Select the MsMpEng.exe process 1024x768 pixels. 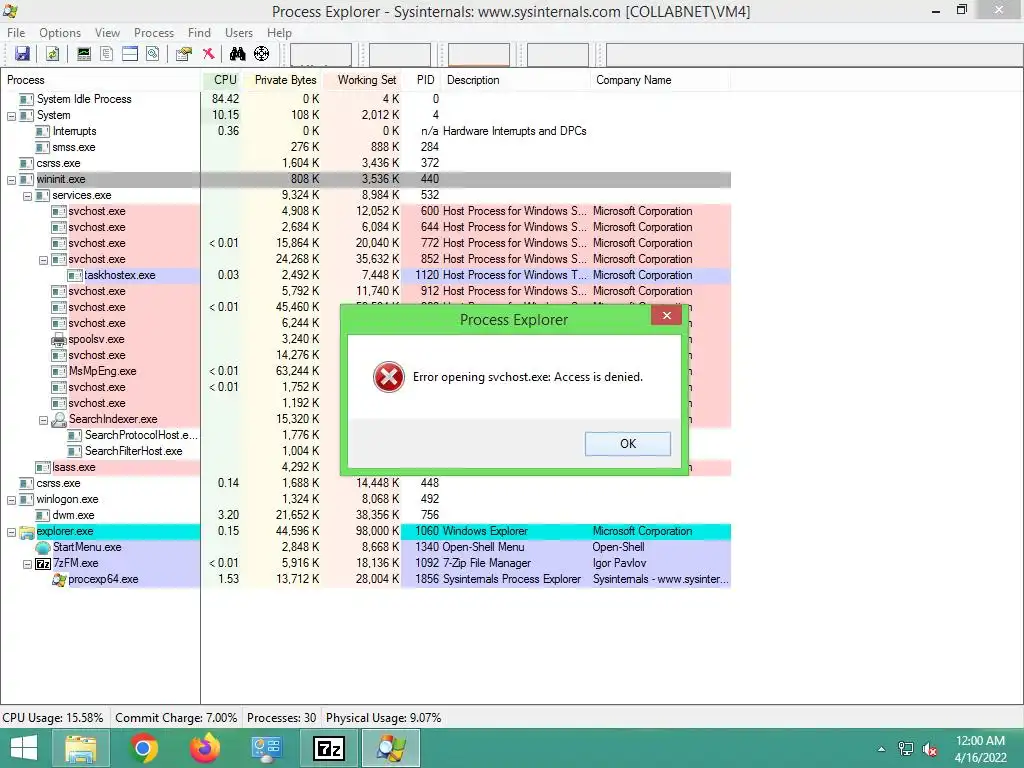click(x=103, y=371)
